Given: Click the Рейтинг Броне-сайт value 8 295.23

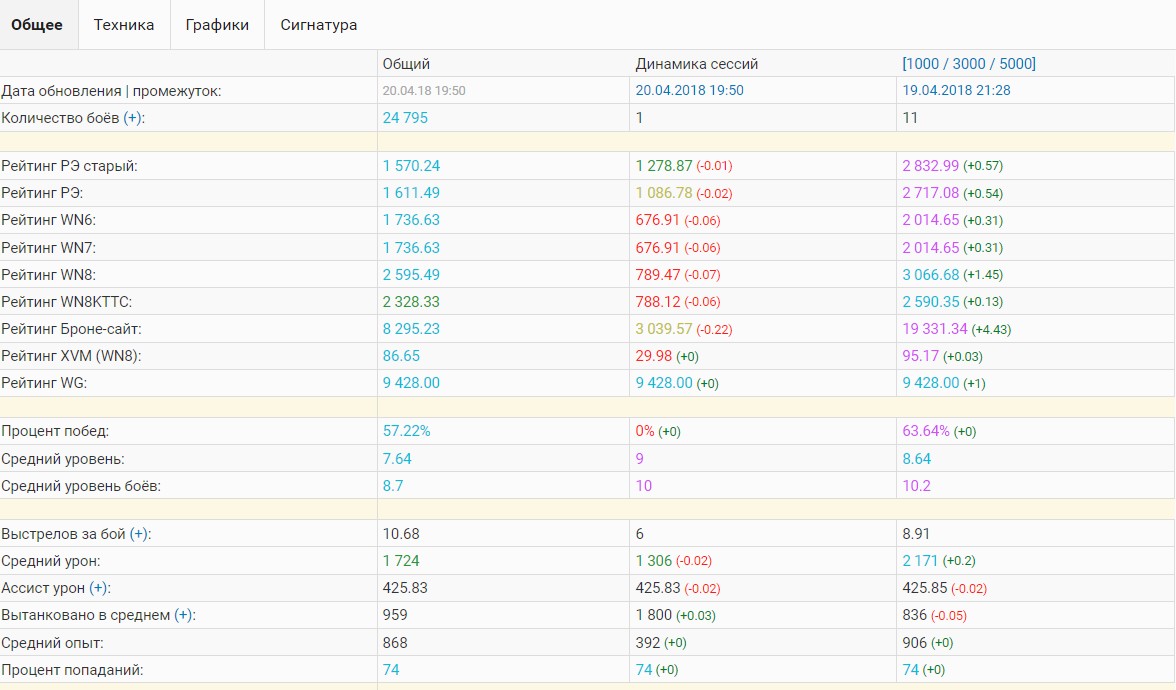Looking at the screenshot, I should [411, 328].
